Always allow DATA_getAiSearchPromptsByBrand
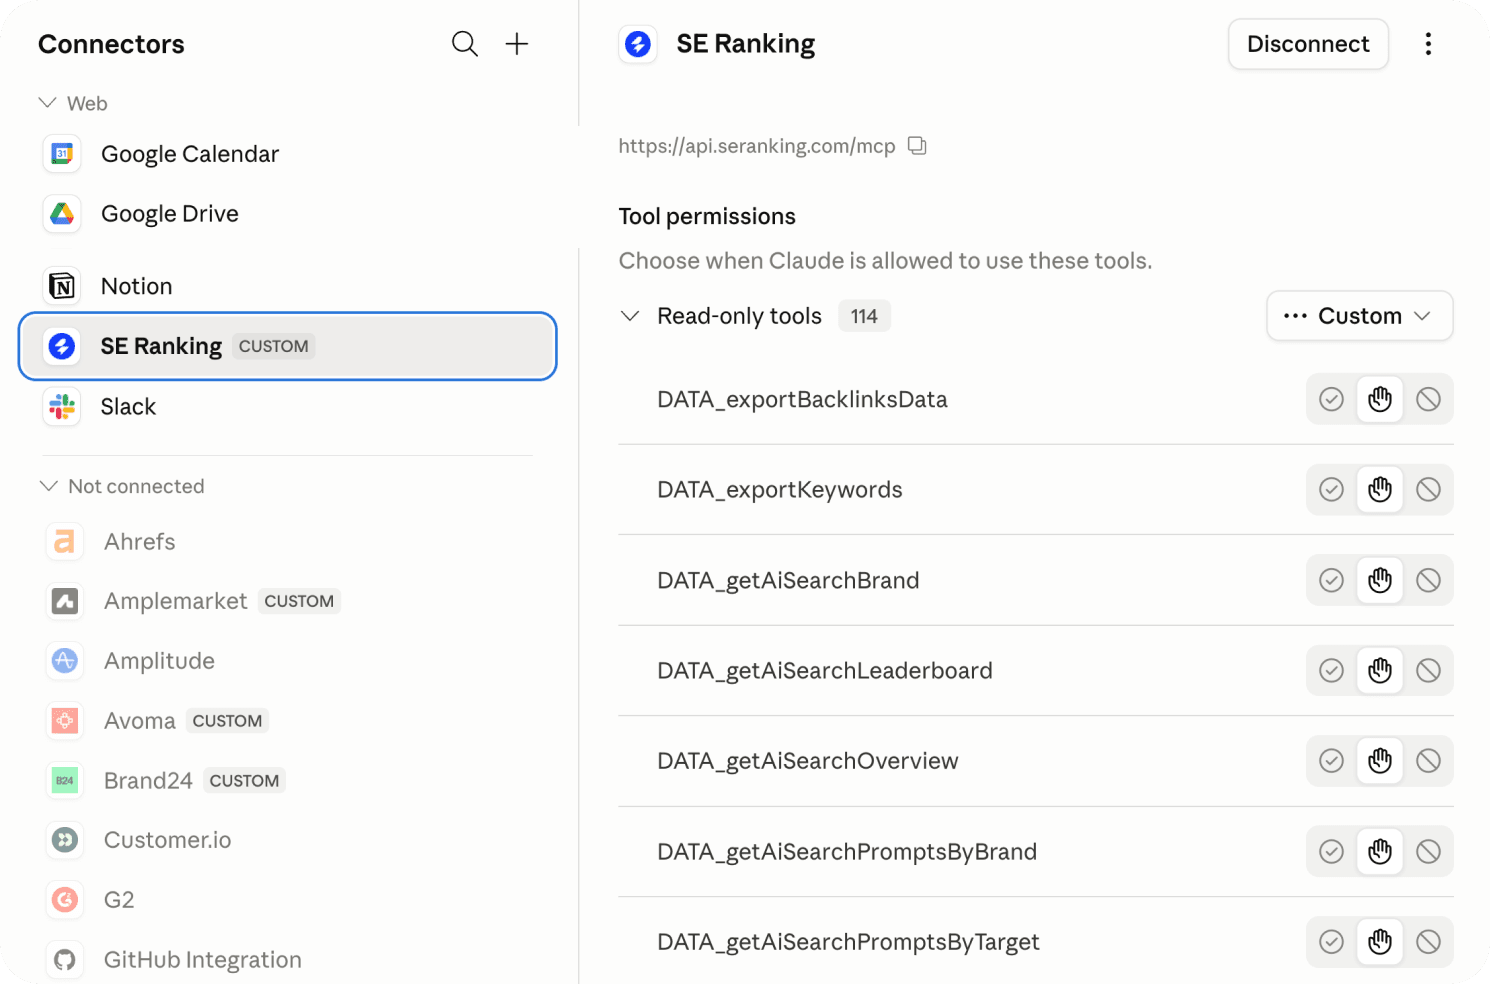 1331,851
